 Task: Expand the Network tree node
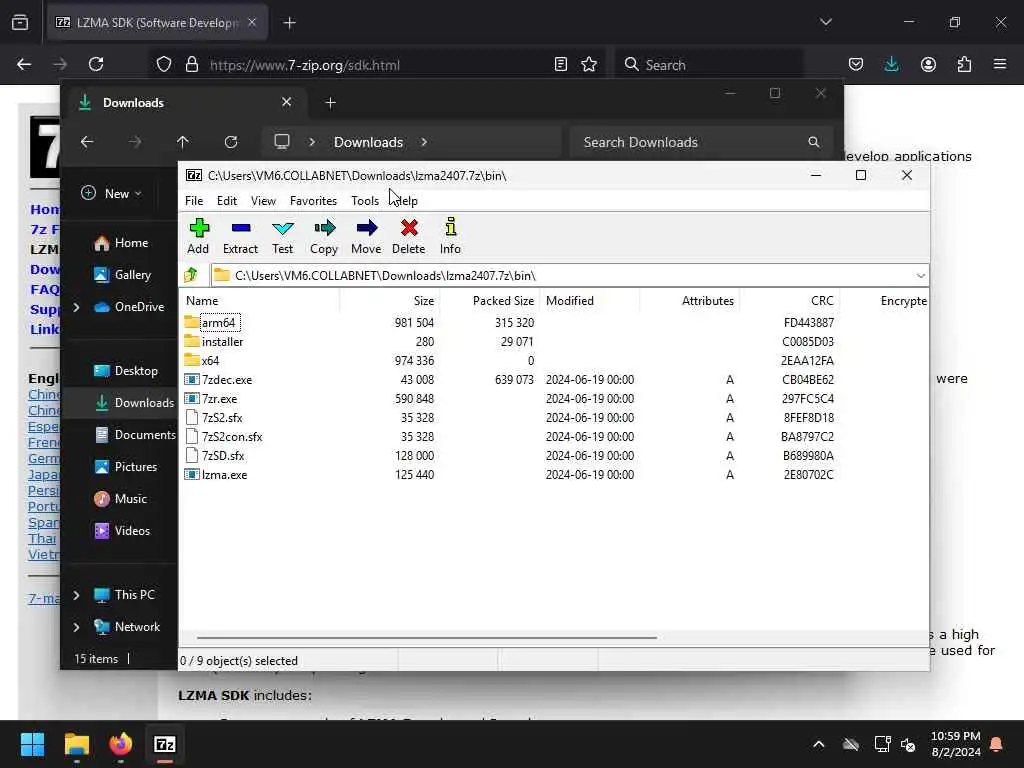pyautogui.click(x=76, y=627)
